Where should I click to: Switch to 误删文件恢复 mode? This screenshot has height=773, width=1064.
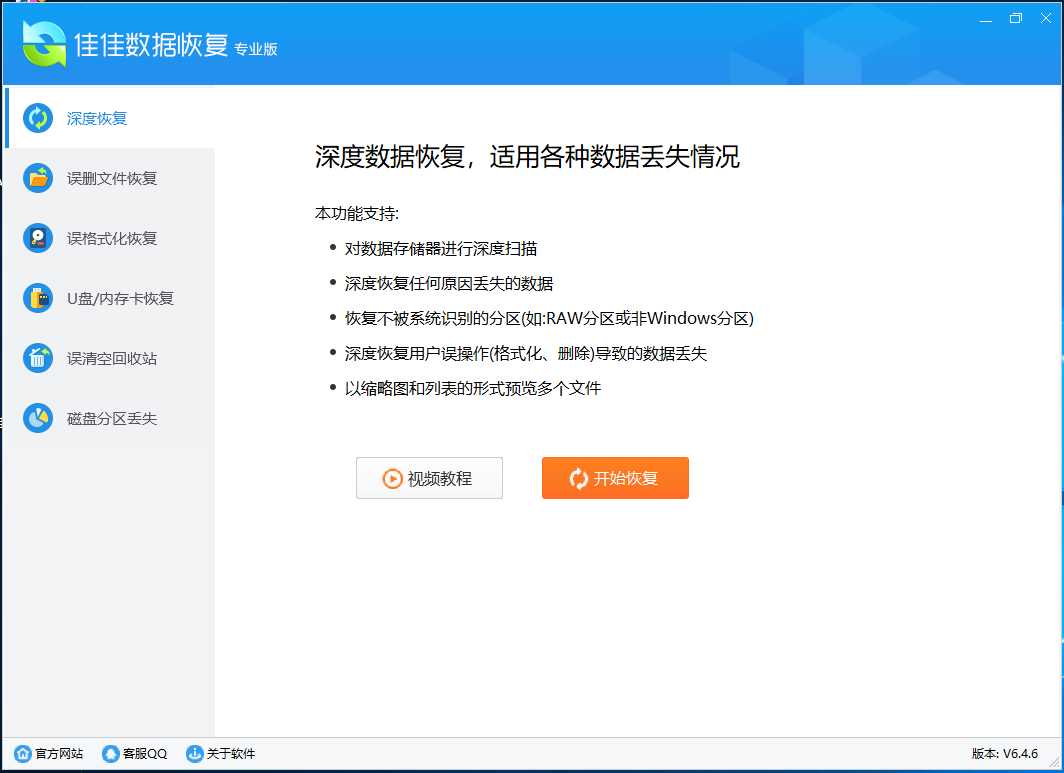(110, 178)
